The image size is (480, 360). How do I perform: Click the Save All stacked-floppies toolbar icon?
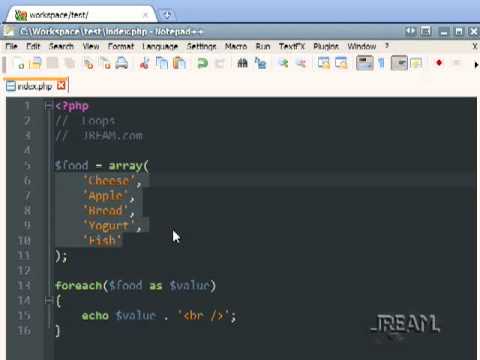(69, 63)
